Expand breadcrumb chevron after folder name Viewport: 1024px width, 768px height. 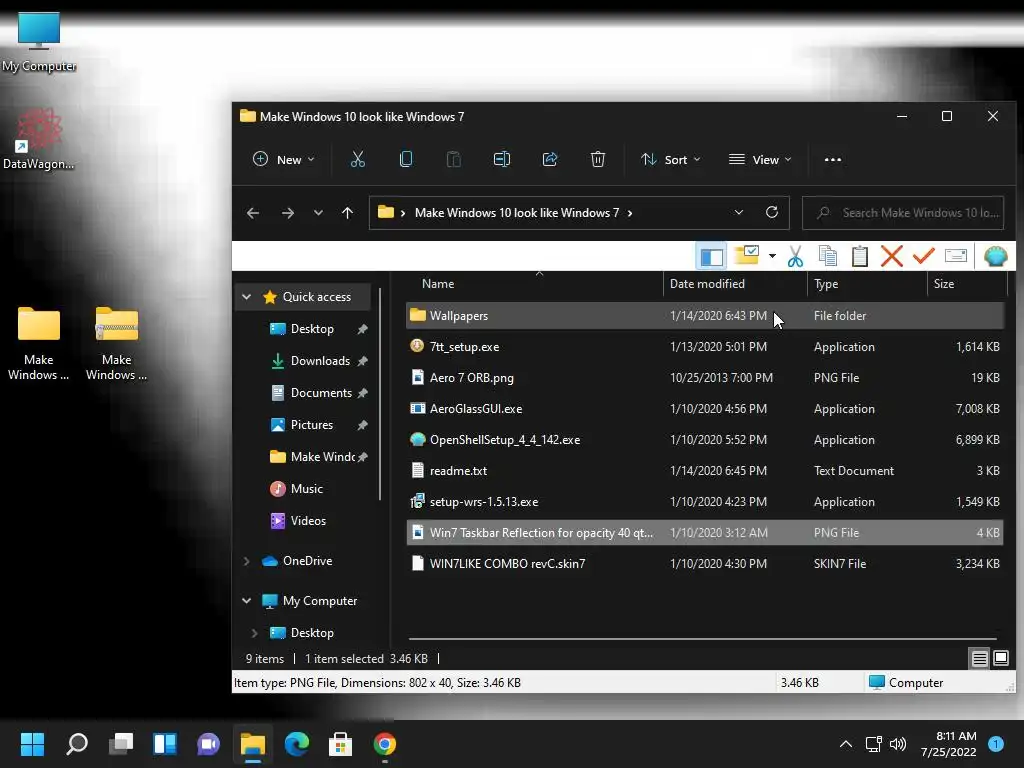(x=630, y=213)
